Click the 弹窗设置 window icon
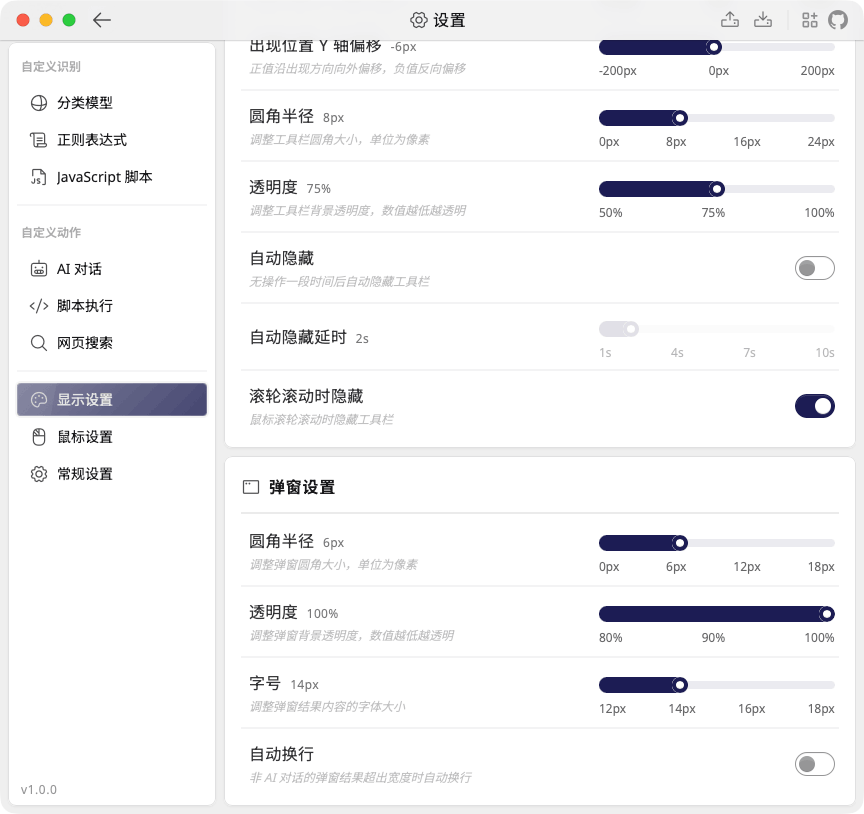The width and height of the screenshot is (864, 814). click(251, 487)
